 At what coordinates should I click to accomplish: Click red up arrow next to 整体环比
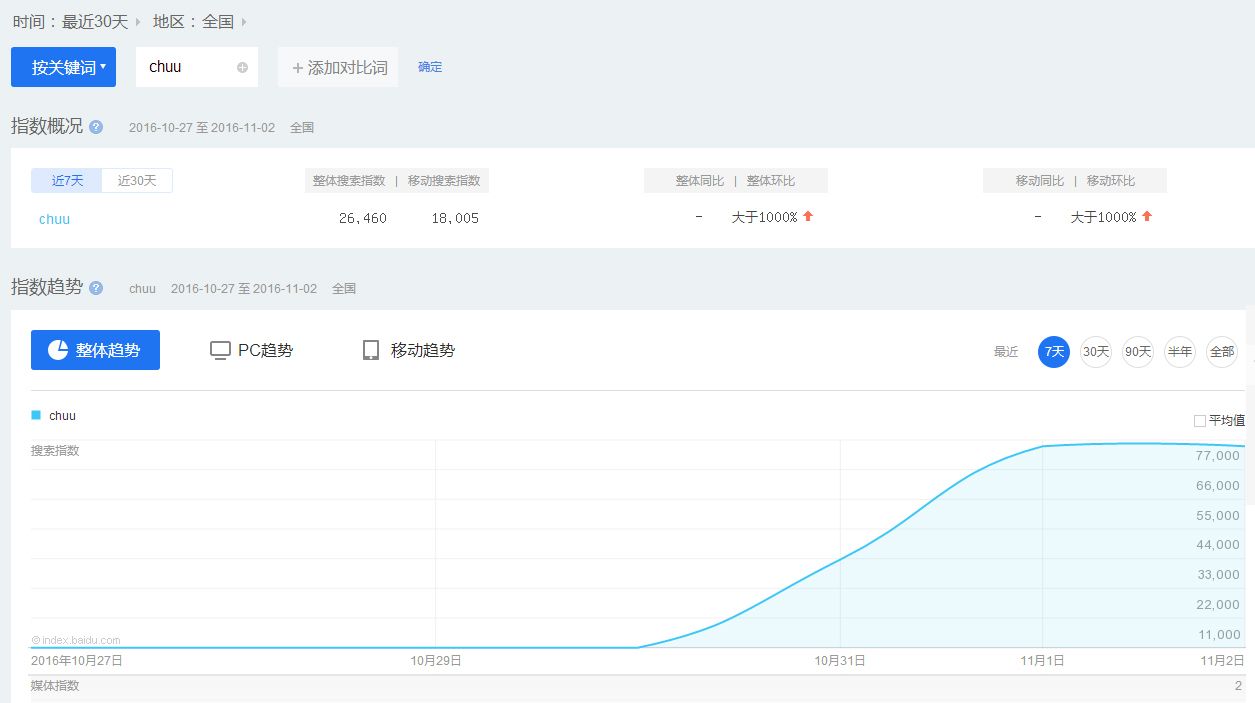click(x=808, y=216)
